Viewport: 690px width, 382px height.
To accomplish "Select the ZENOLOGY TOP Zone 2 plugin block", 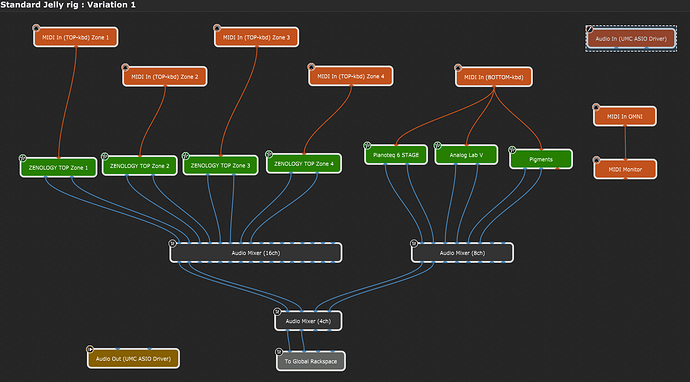I will tap(139, 166).
